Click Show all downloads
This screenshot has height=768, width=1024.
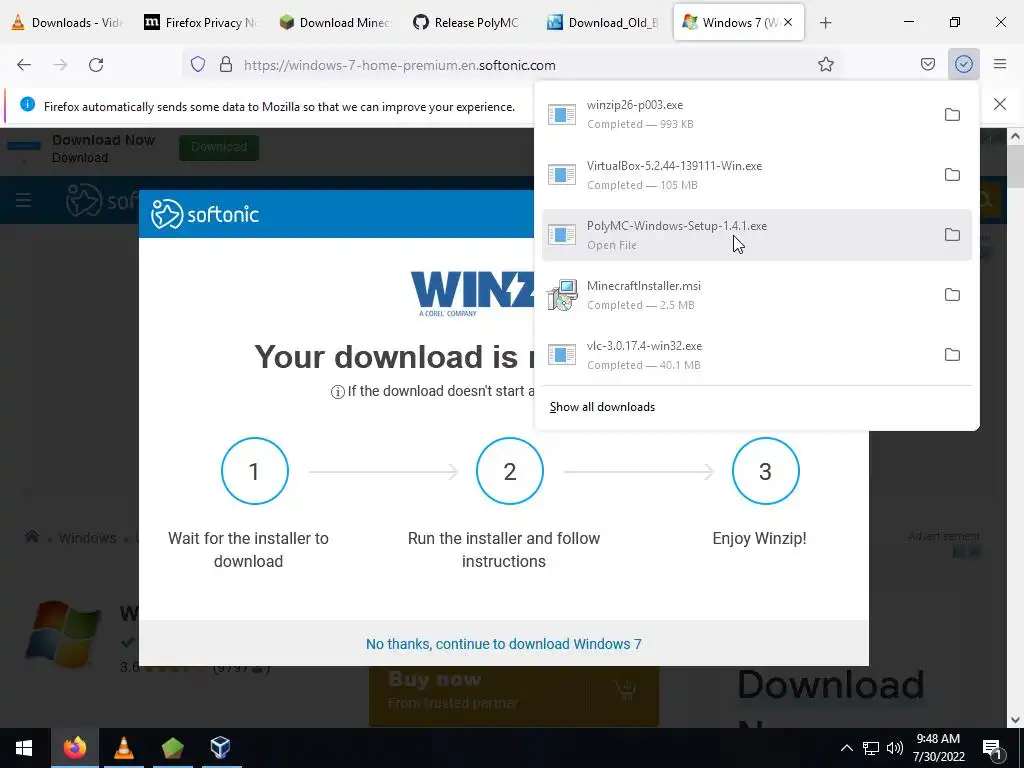602,407
